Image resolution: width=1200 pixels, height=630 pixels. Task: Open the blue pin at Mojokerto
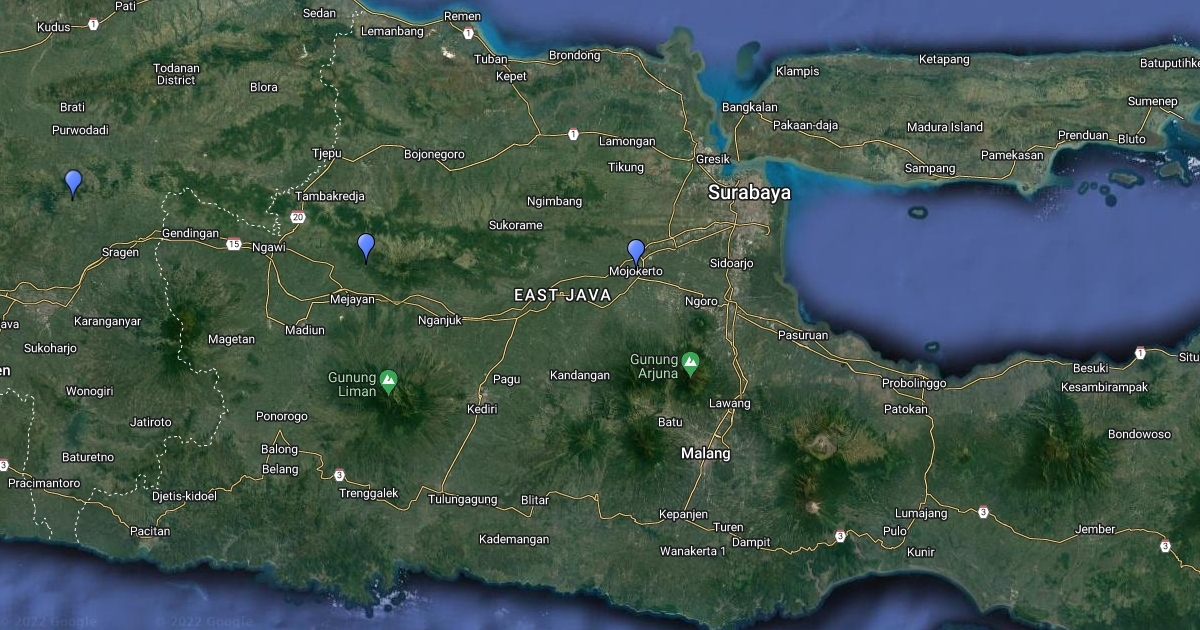click(636, 252)
